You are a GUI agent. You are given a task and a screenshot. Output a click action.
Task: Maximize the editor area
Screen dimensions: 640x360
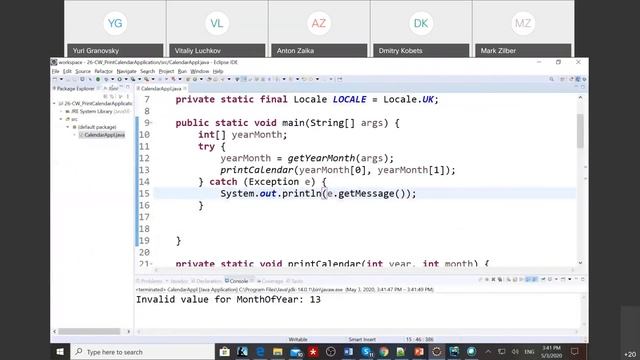[x=583, y=87]
